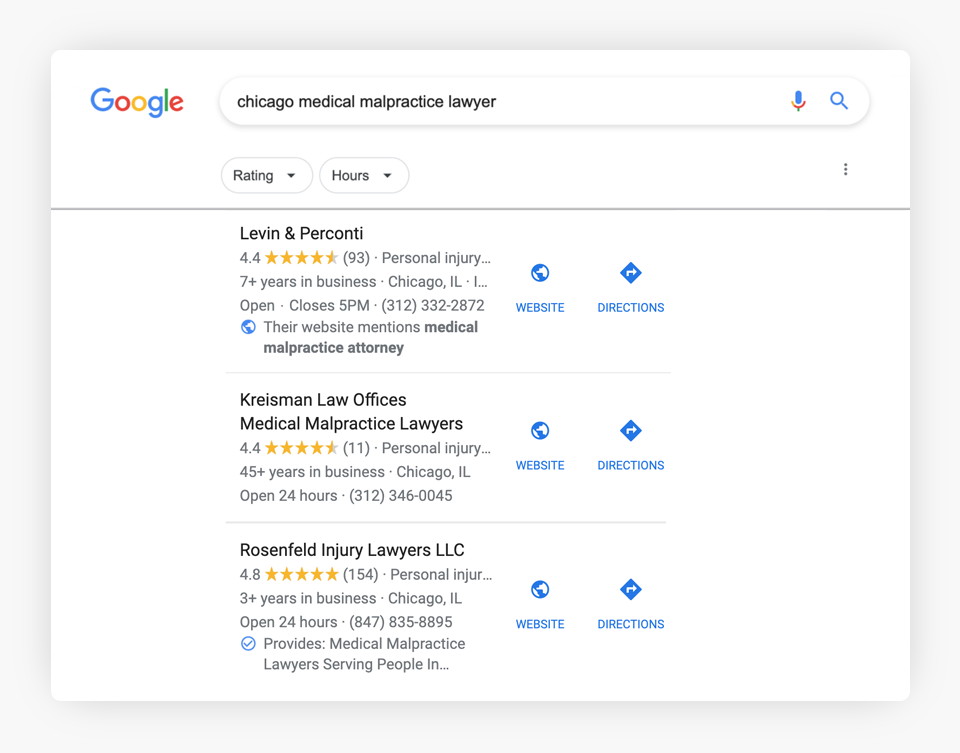Open Rosenfeld Injury Lawyers website globe icon

click(x=540, y=590)
